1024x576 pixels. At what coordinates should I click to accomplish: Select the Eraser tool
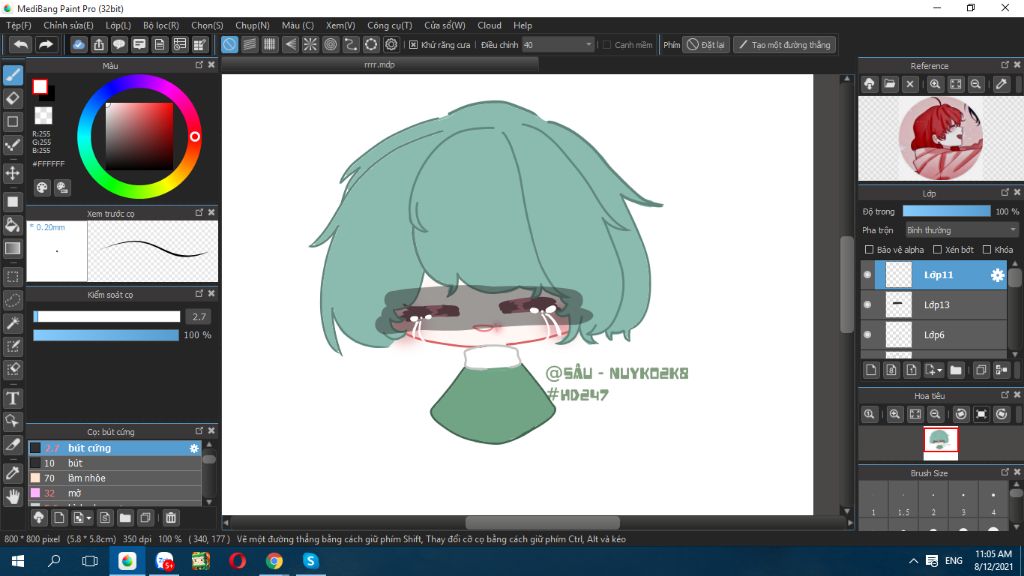click(x=13, y=98)
